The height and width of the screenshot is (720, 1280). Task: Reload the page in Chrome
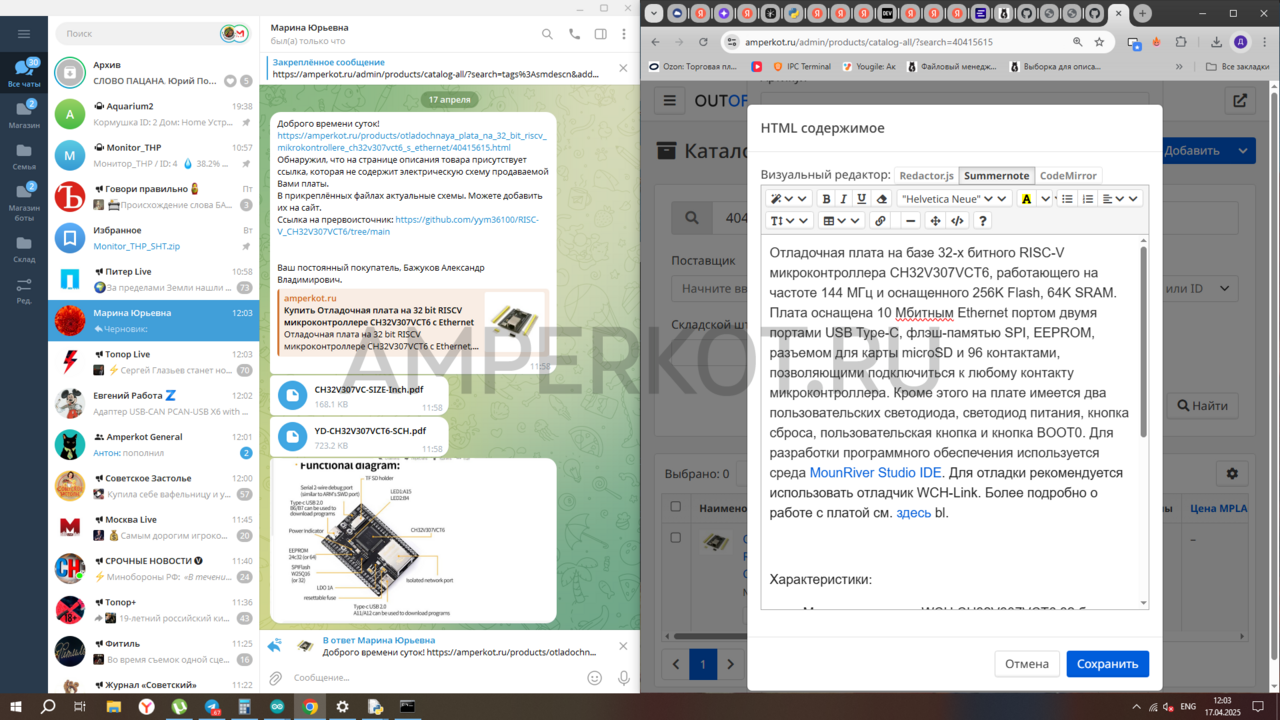(704, 42)
